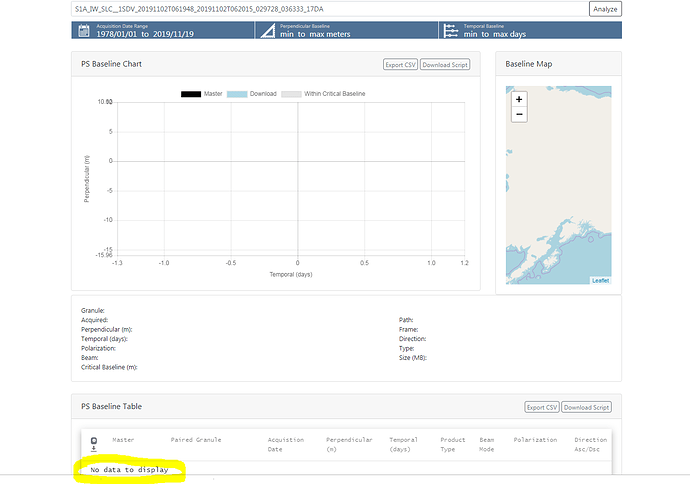The width and height of the screenshot is (690, 484).
Task: Open the Leaflet attribution link
Action: click(600, 280)
